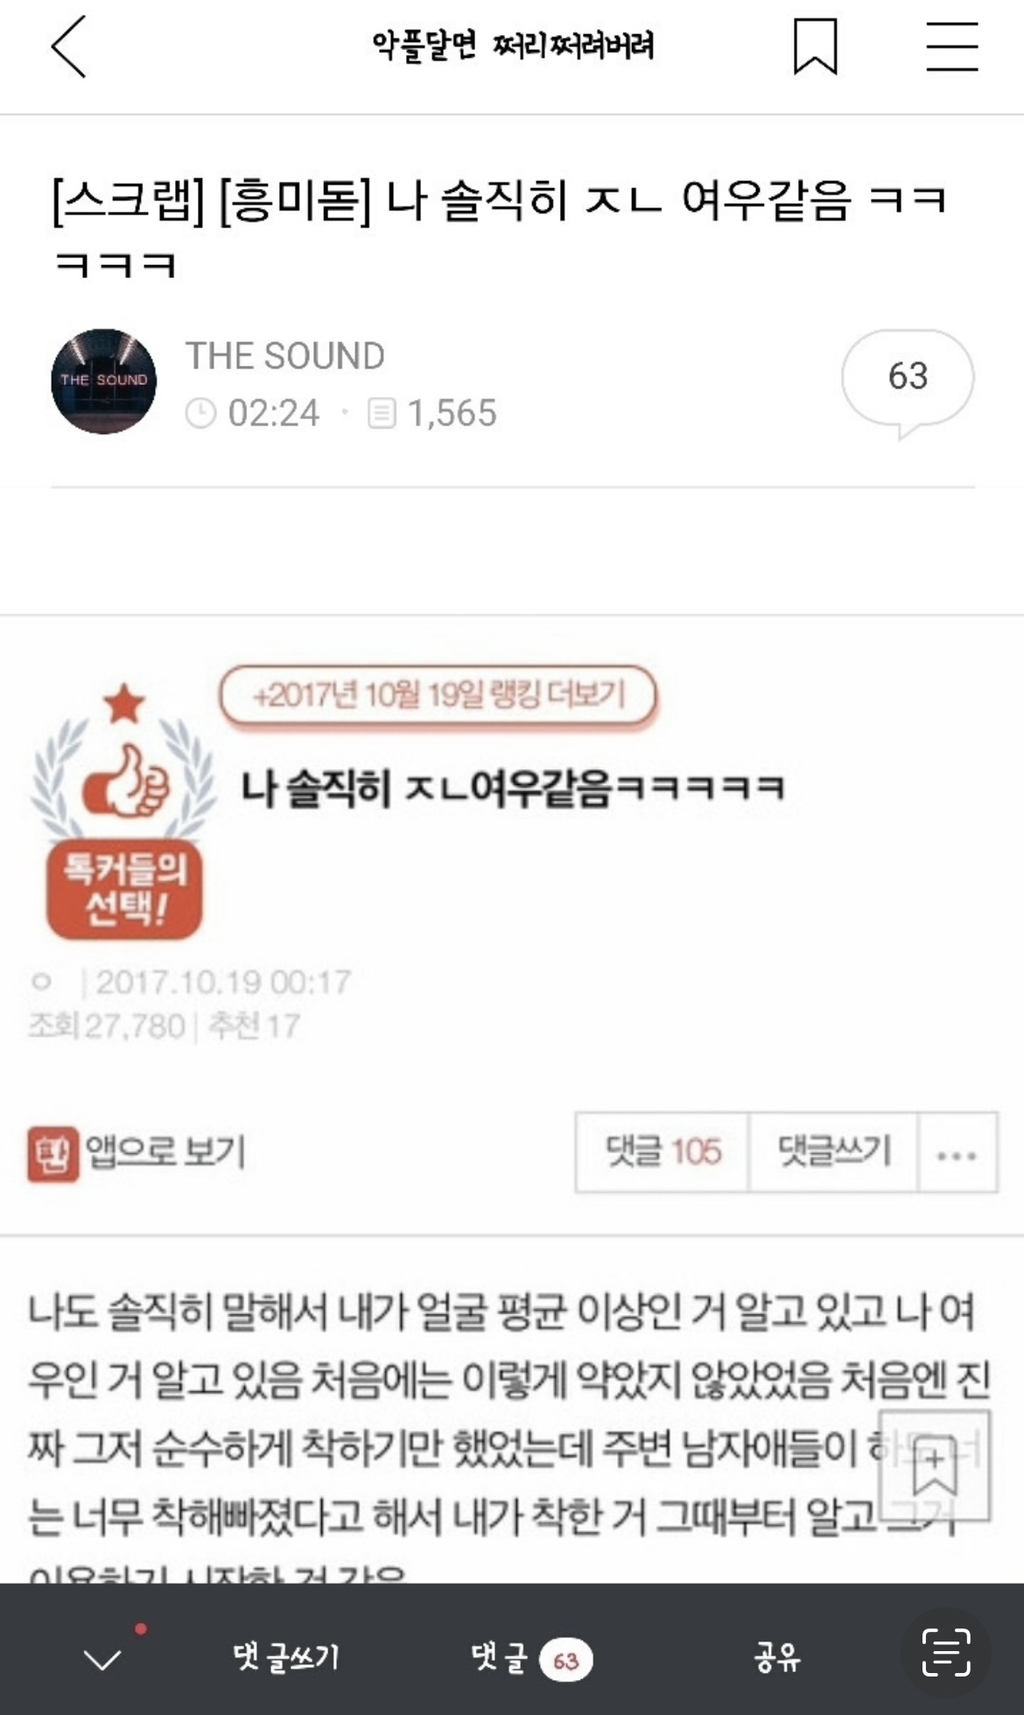Open 댓글 63 in the bottom bar
The width and height of the screenshot is (1024, 1715).
coord(531,1659)
